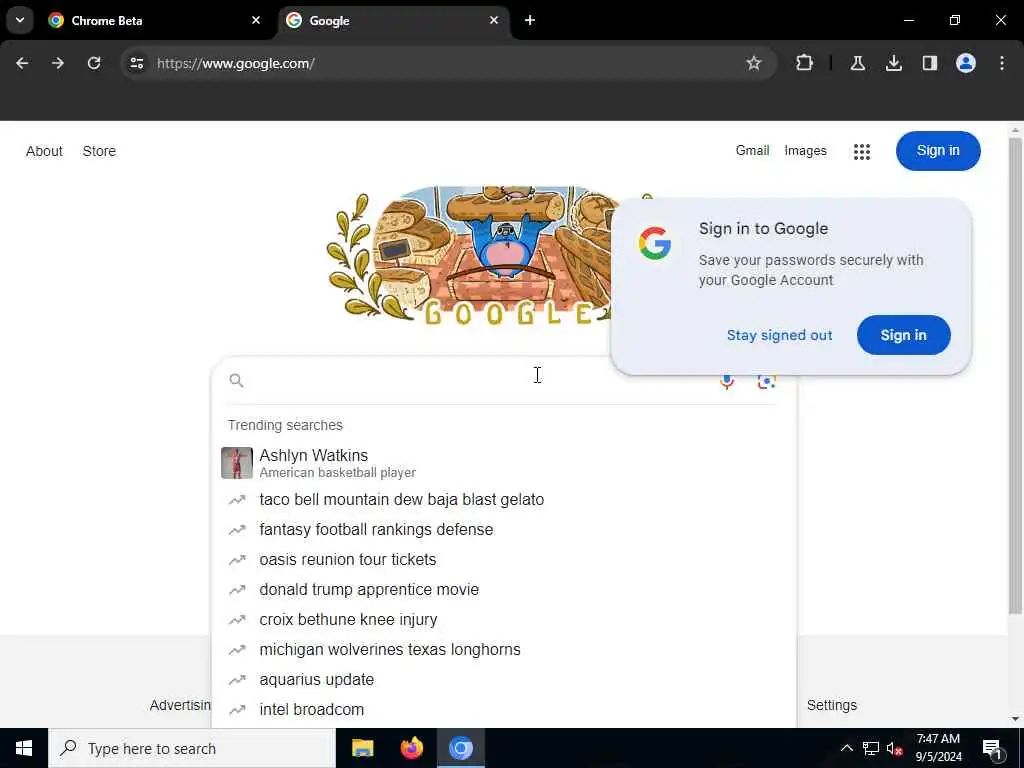
Task: Open the Store link
Action: tap(99, 151)
